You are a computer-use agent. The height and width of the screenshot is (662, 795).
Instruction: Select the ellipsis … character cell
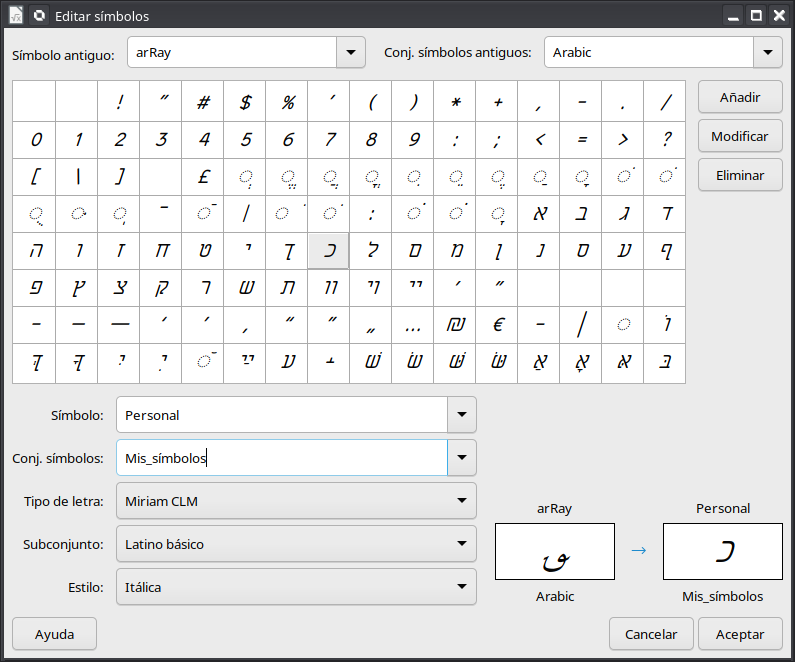tap(413, 324)
